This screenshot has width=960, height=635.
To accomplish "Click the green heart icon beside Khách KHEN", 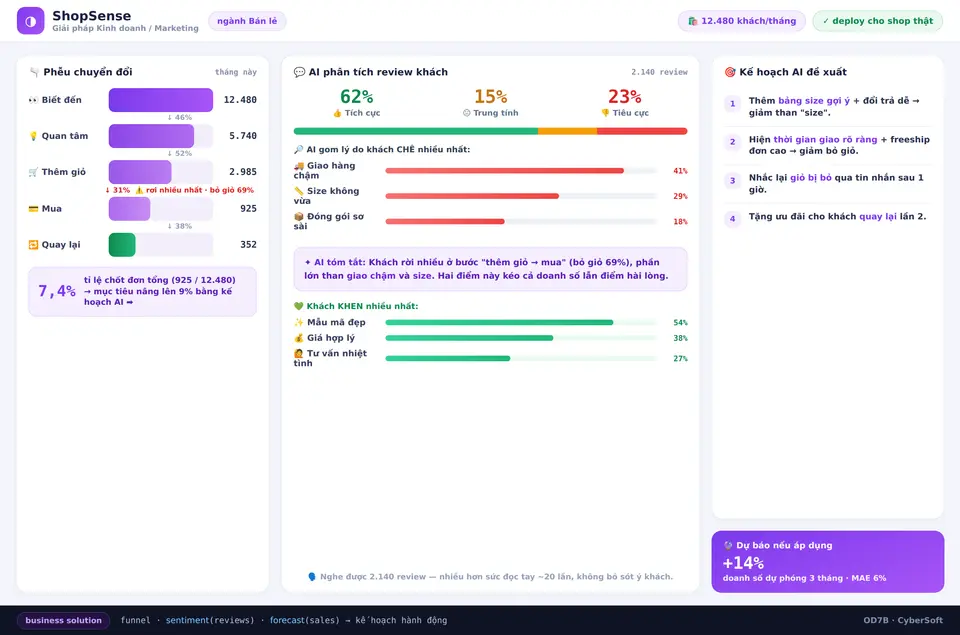I will tap(299, 306).
